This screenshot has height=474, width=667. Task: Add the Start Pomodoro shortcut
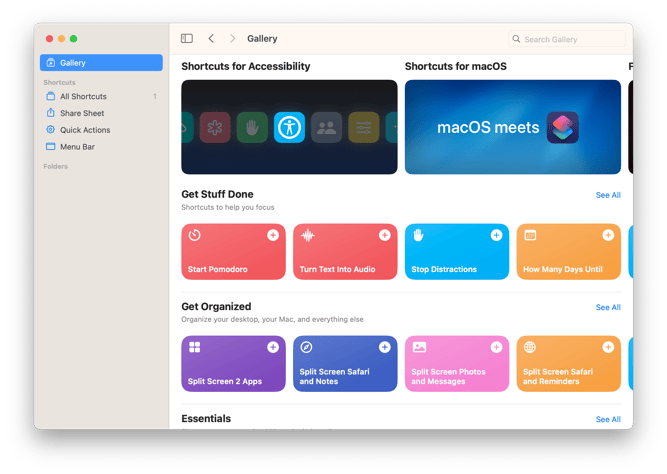(273, 235)
